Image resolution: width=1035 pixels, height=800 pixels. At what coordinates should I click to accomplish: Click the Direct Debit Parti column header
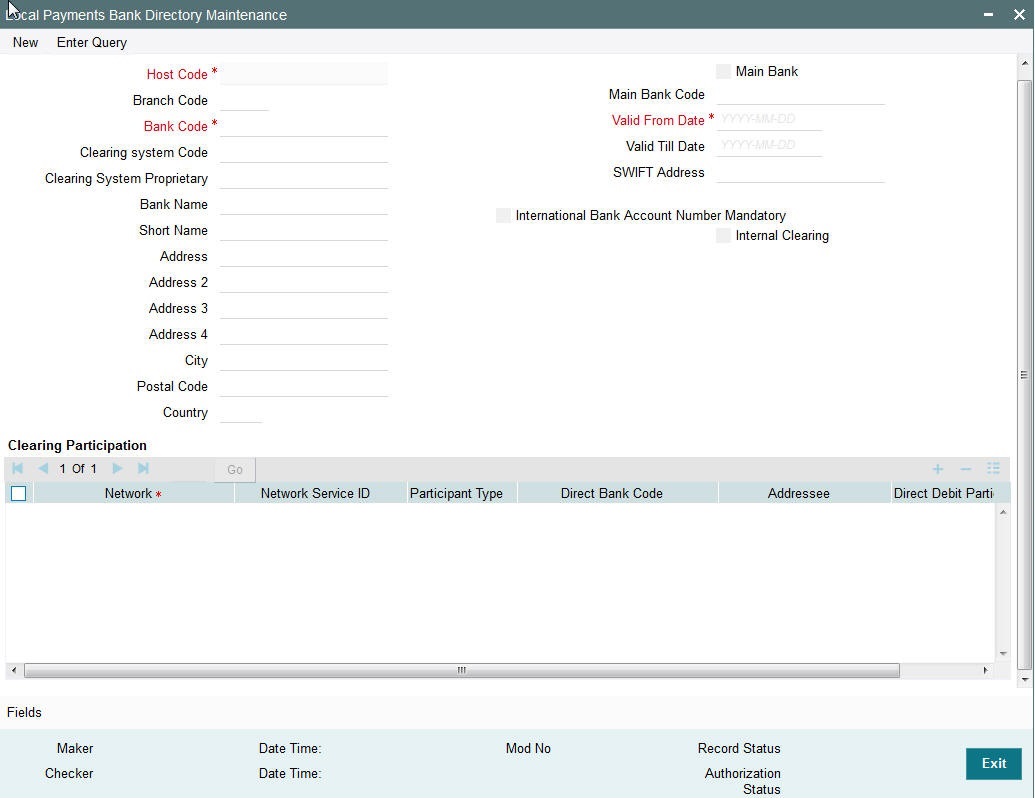point(943,493)
